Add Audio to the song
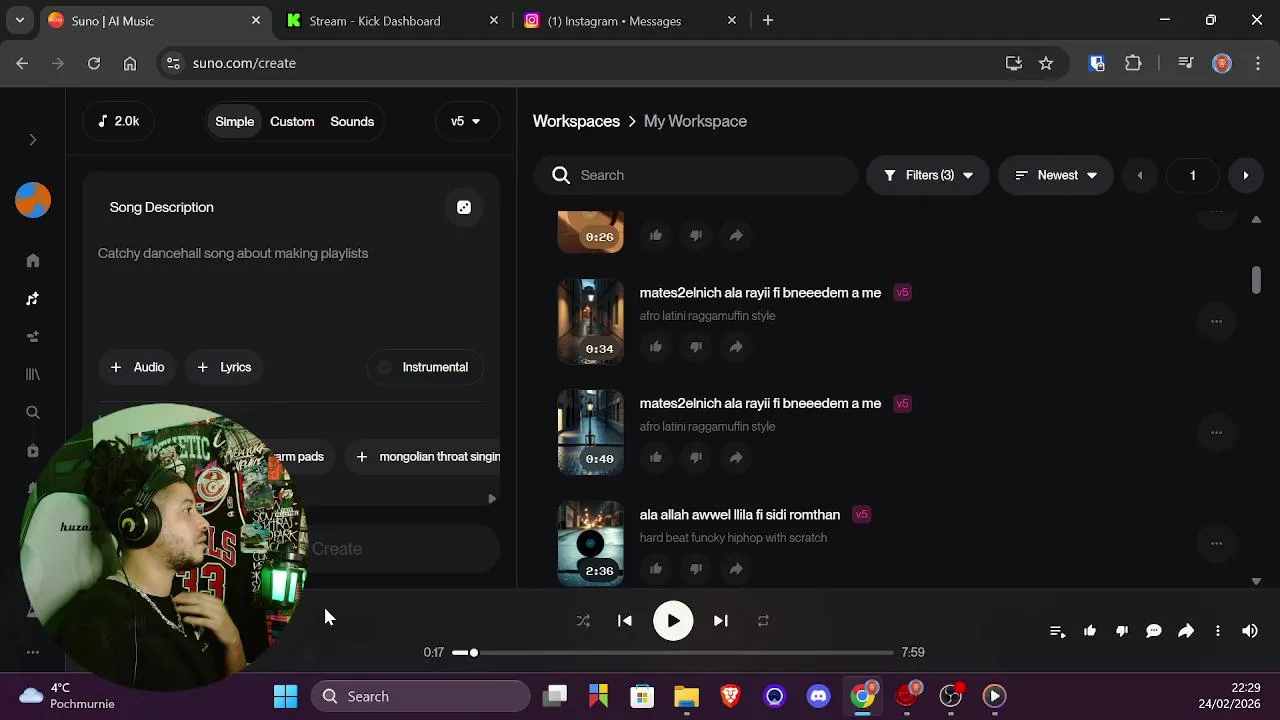Image resolution: width=1280 pixels, height=720 pixels. click(x=137, y=367)
